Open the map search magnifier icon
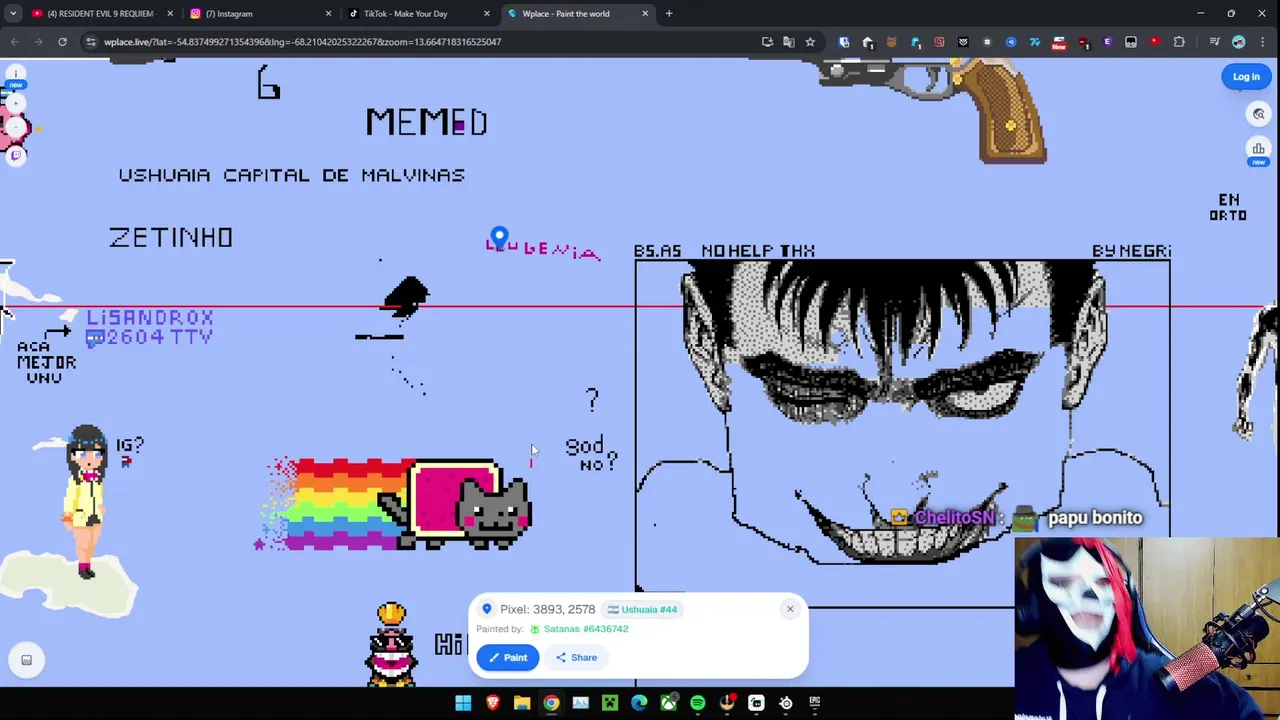1280x720 pixels. (1259, 114)
